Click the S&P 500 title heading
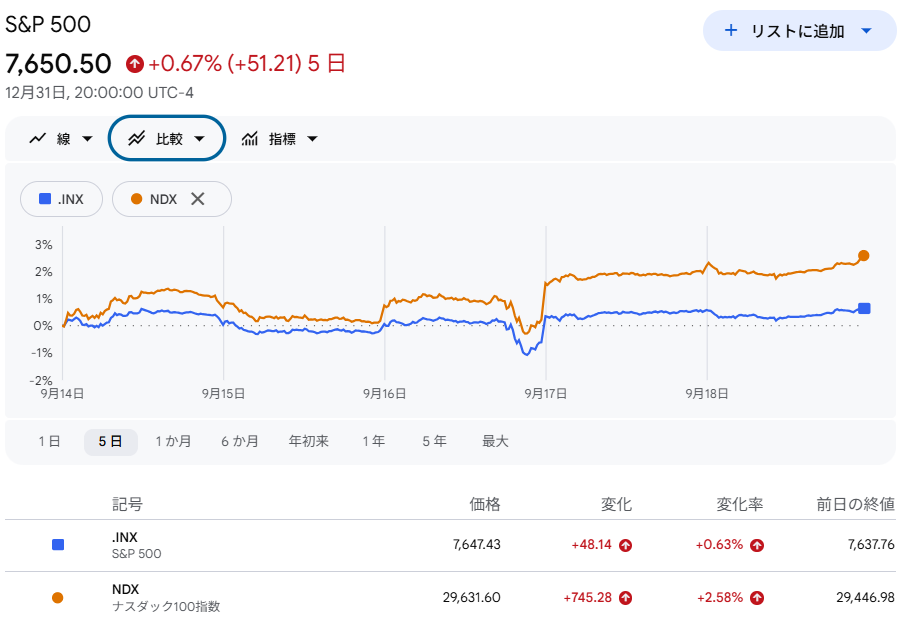The image size is (907, 622). (x=48, y=24)
